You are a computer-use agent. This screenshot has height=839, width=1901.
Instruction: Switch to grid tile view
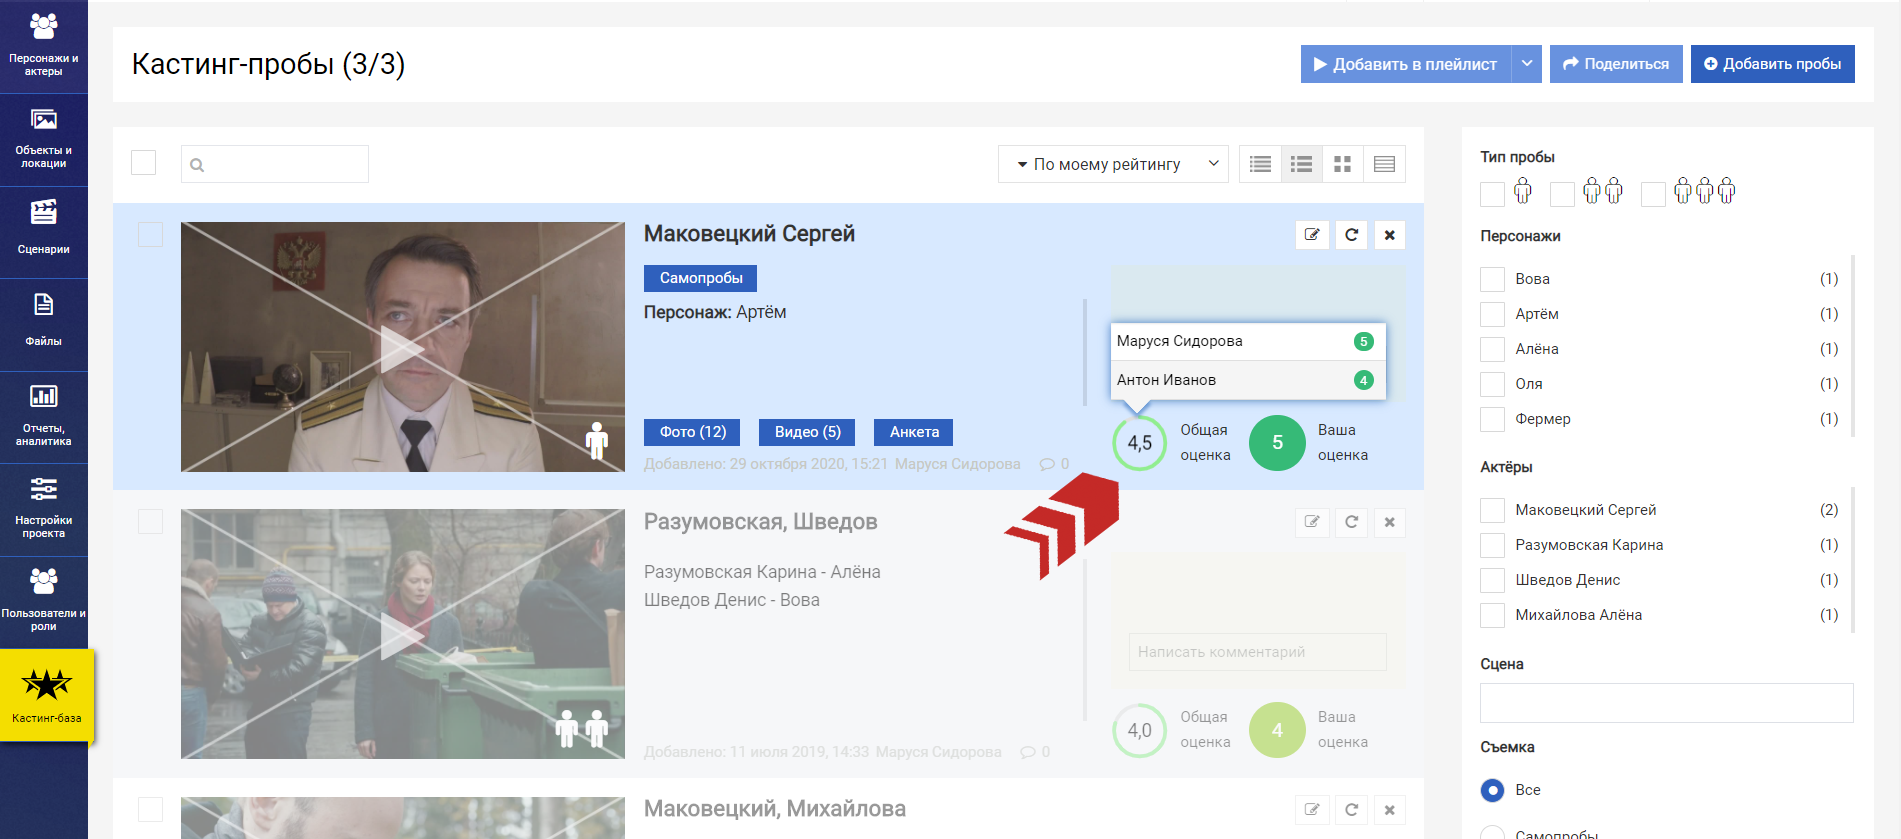point(1342,164)
